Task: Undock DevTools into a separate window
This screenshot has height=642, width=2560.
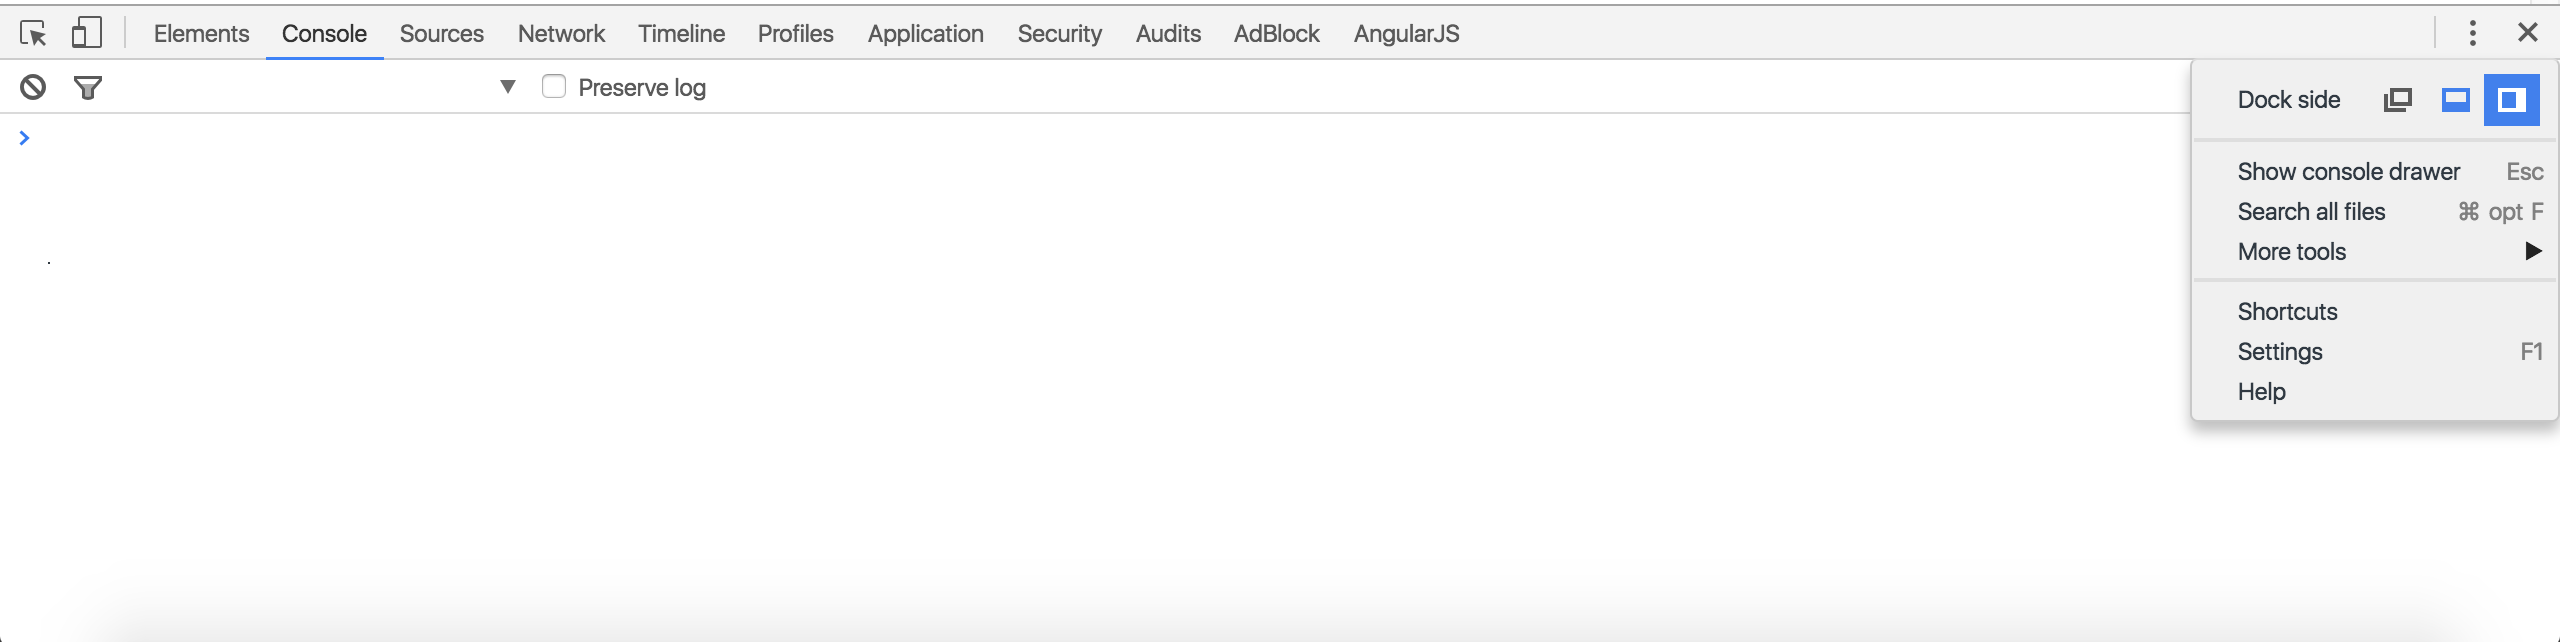Action: pyautogui.click(x=2398, y=100)
